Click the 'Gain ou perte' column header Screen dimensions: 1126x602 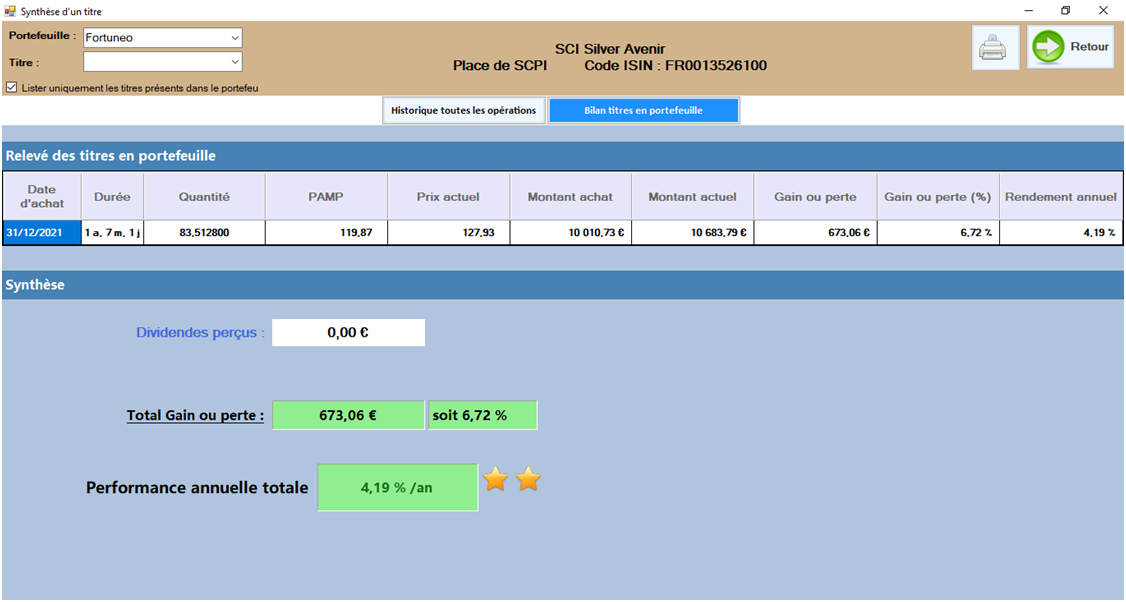[x=815, y=196]
